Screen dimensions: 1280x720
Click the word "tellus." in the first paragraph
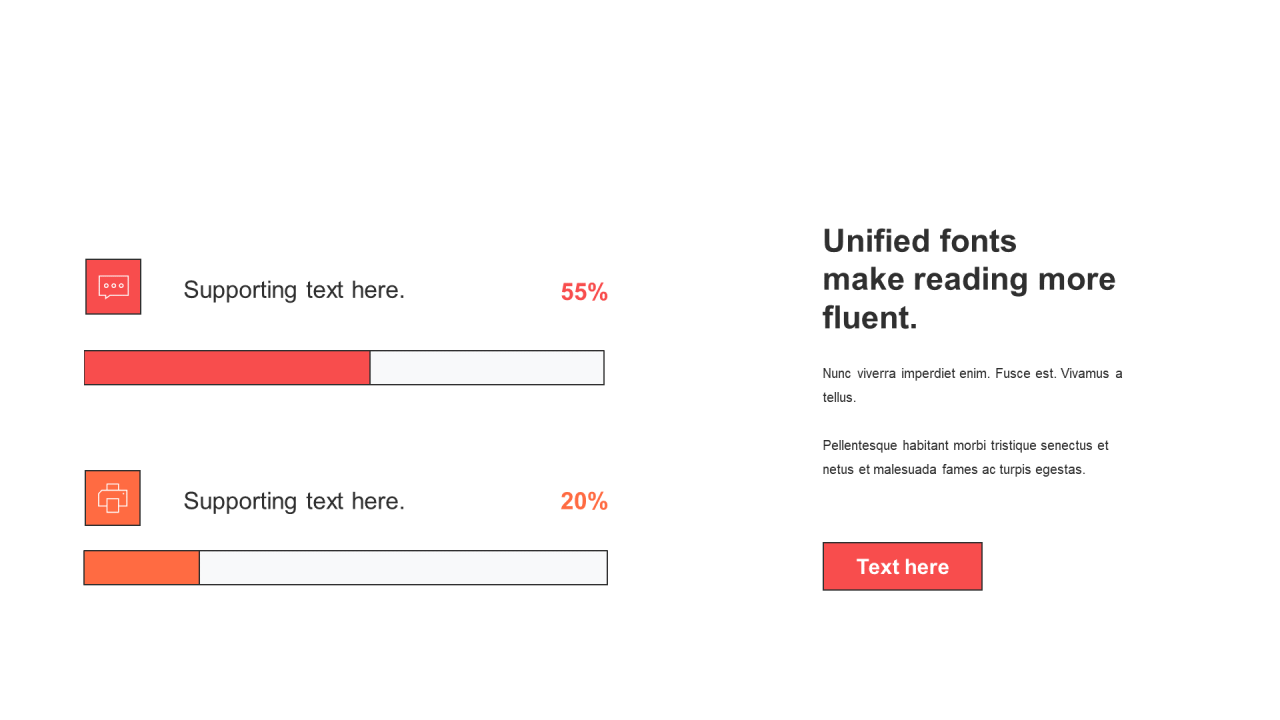pos(839,398)
